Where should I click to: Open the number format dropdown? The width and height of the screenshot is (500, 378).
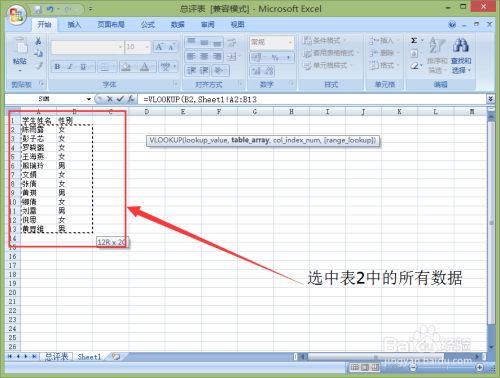290,42
